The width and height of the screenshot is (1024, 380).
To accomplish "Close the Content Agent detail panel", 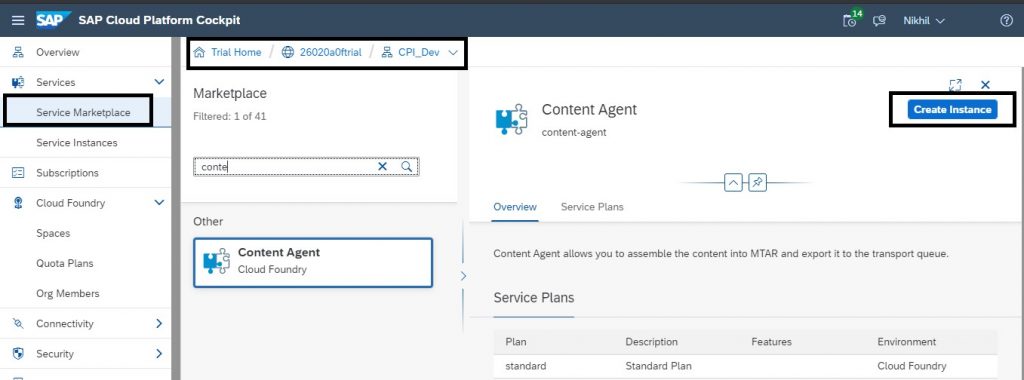I will click(985, 85).
